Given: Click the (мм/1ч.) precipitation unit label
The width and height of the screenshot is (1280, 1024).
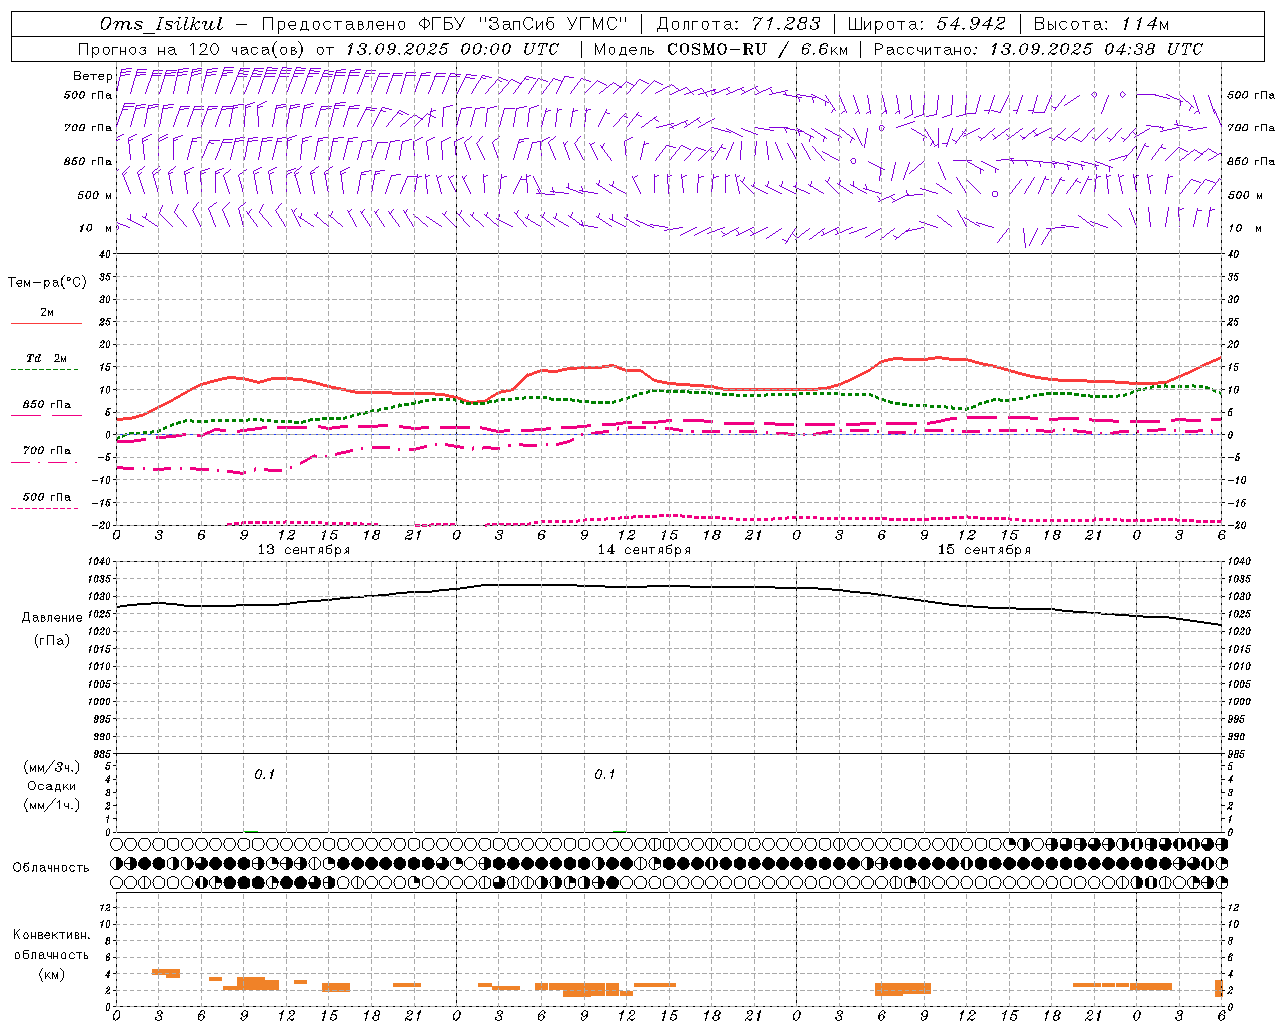Looking at the screenshot, I should [52, 805].
